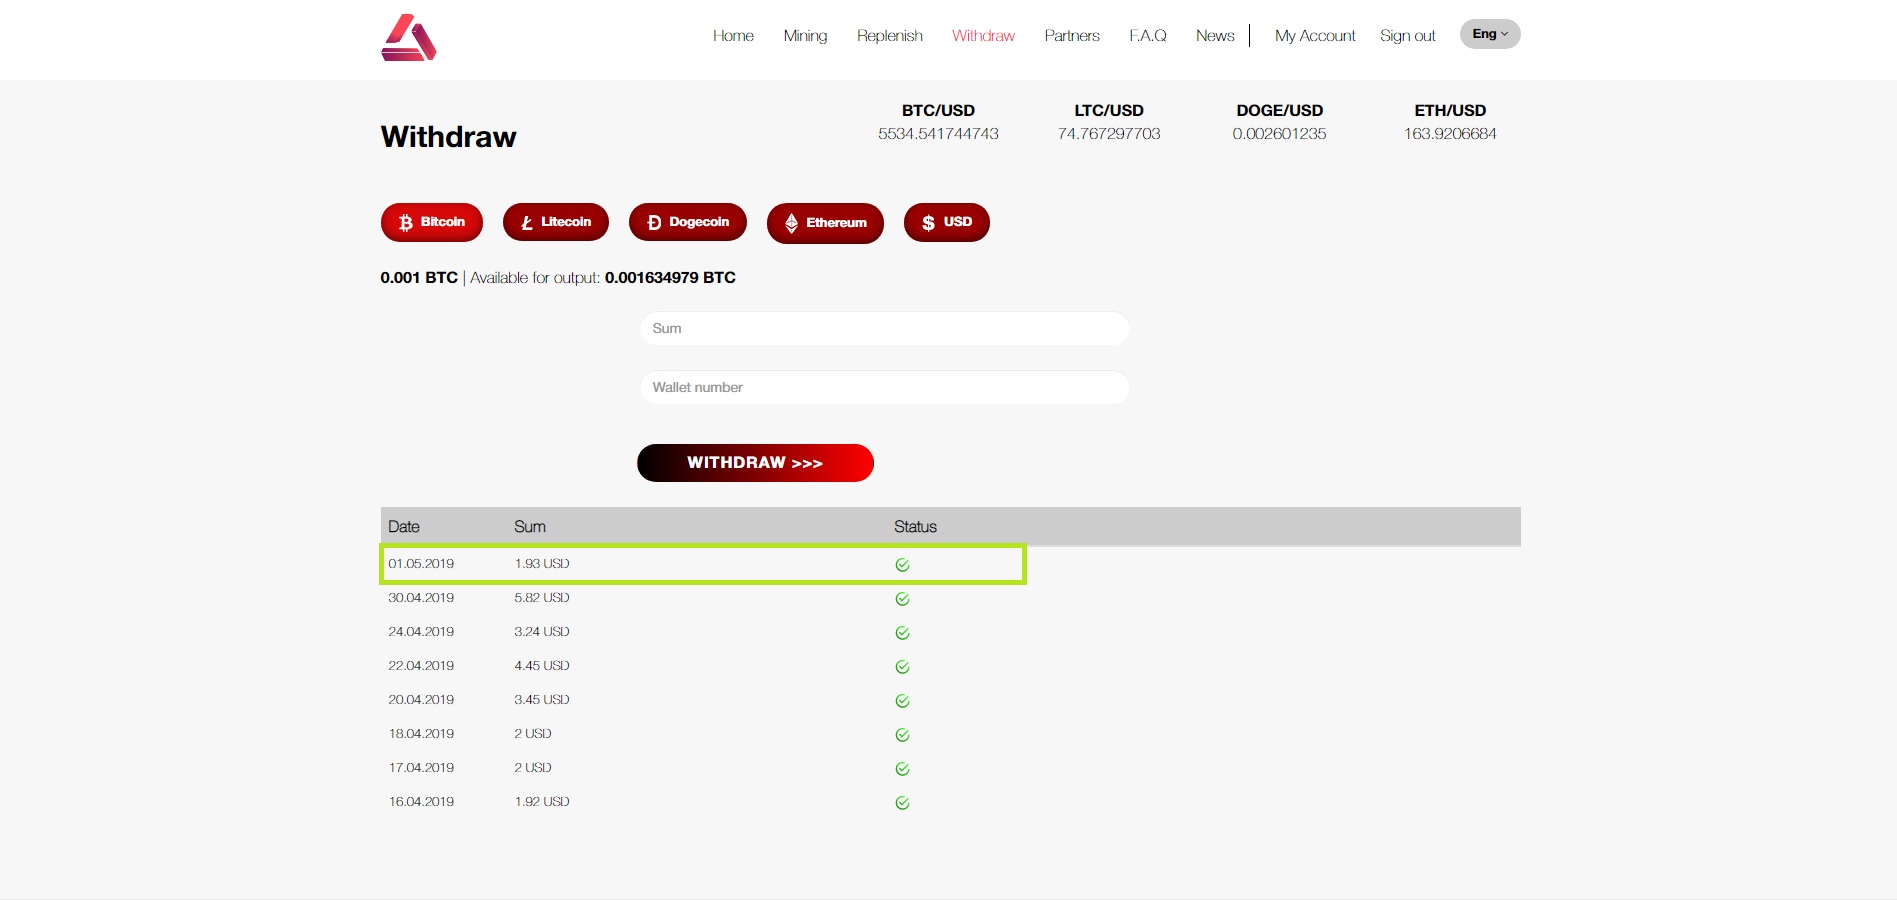Go to the Mining section

805,36
